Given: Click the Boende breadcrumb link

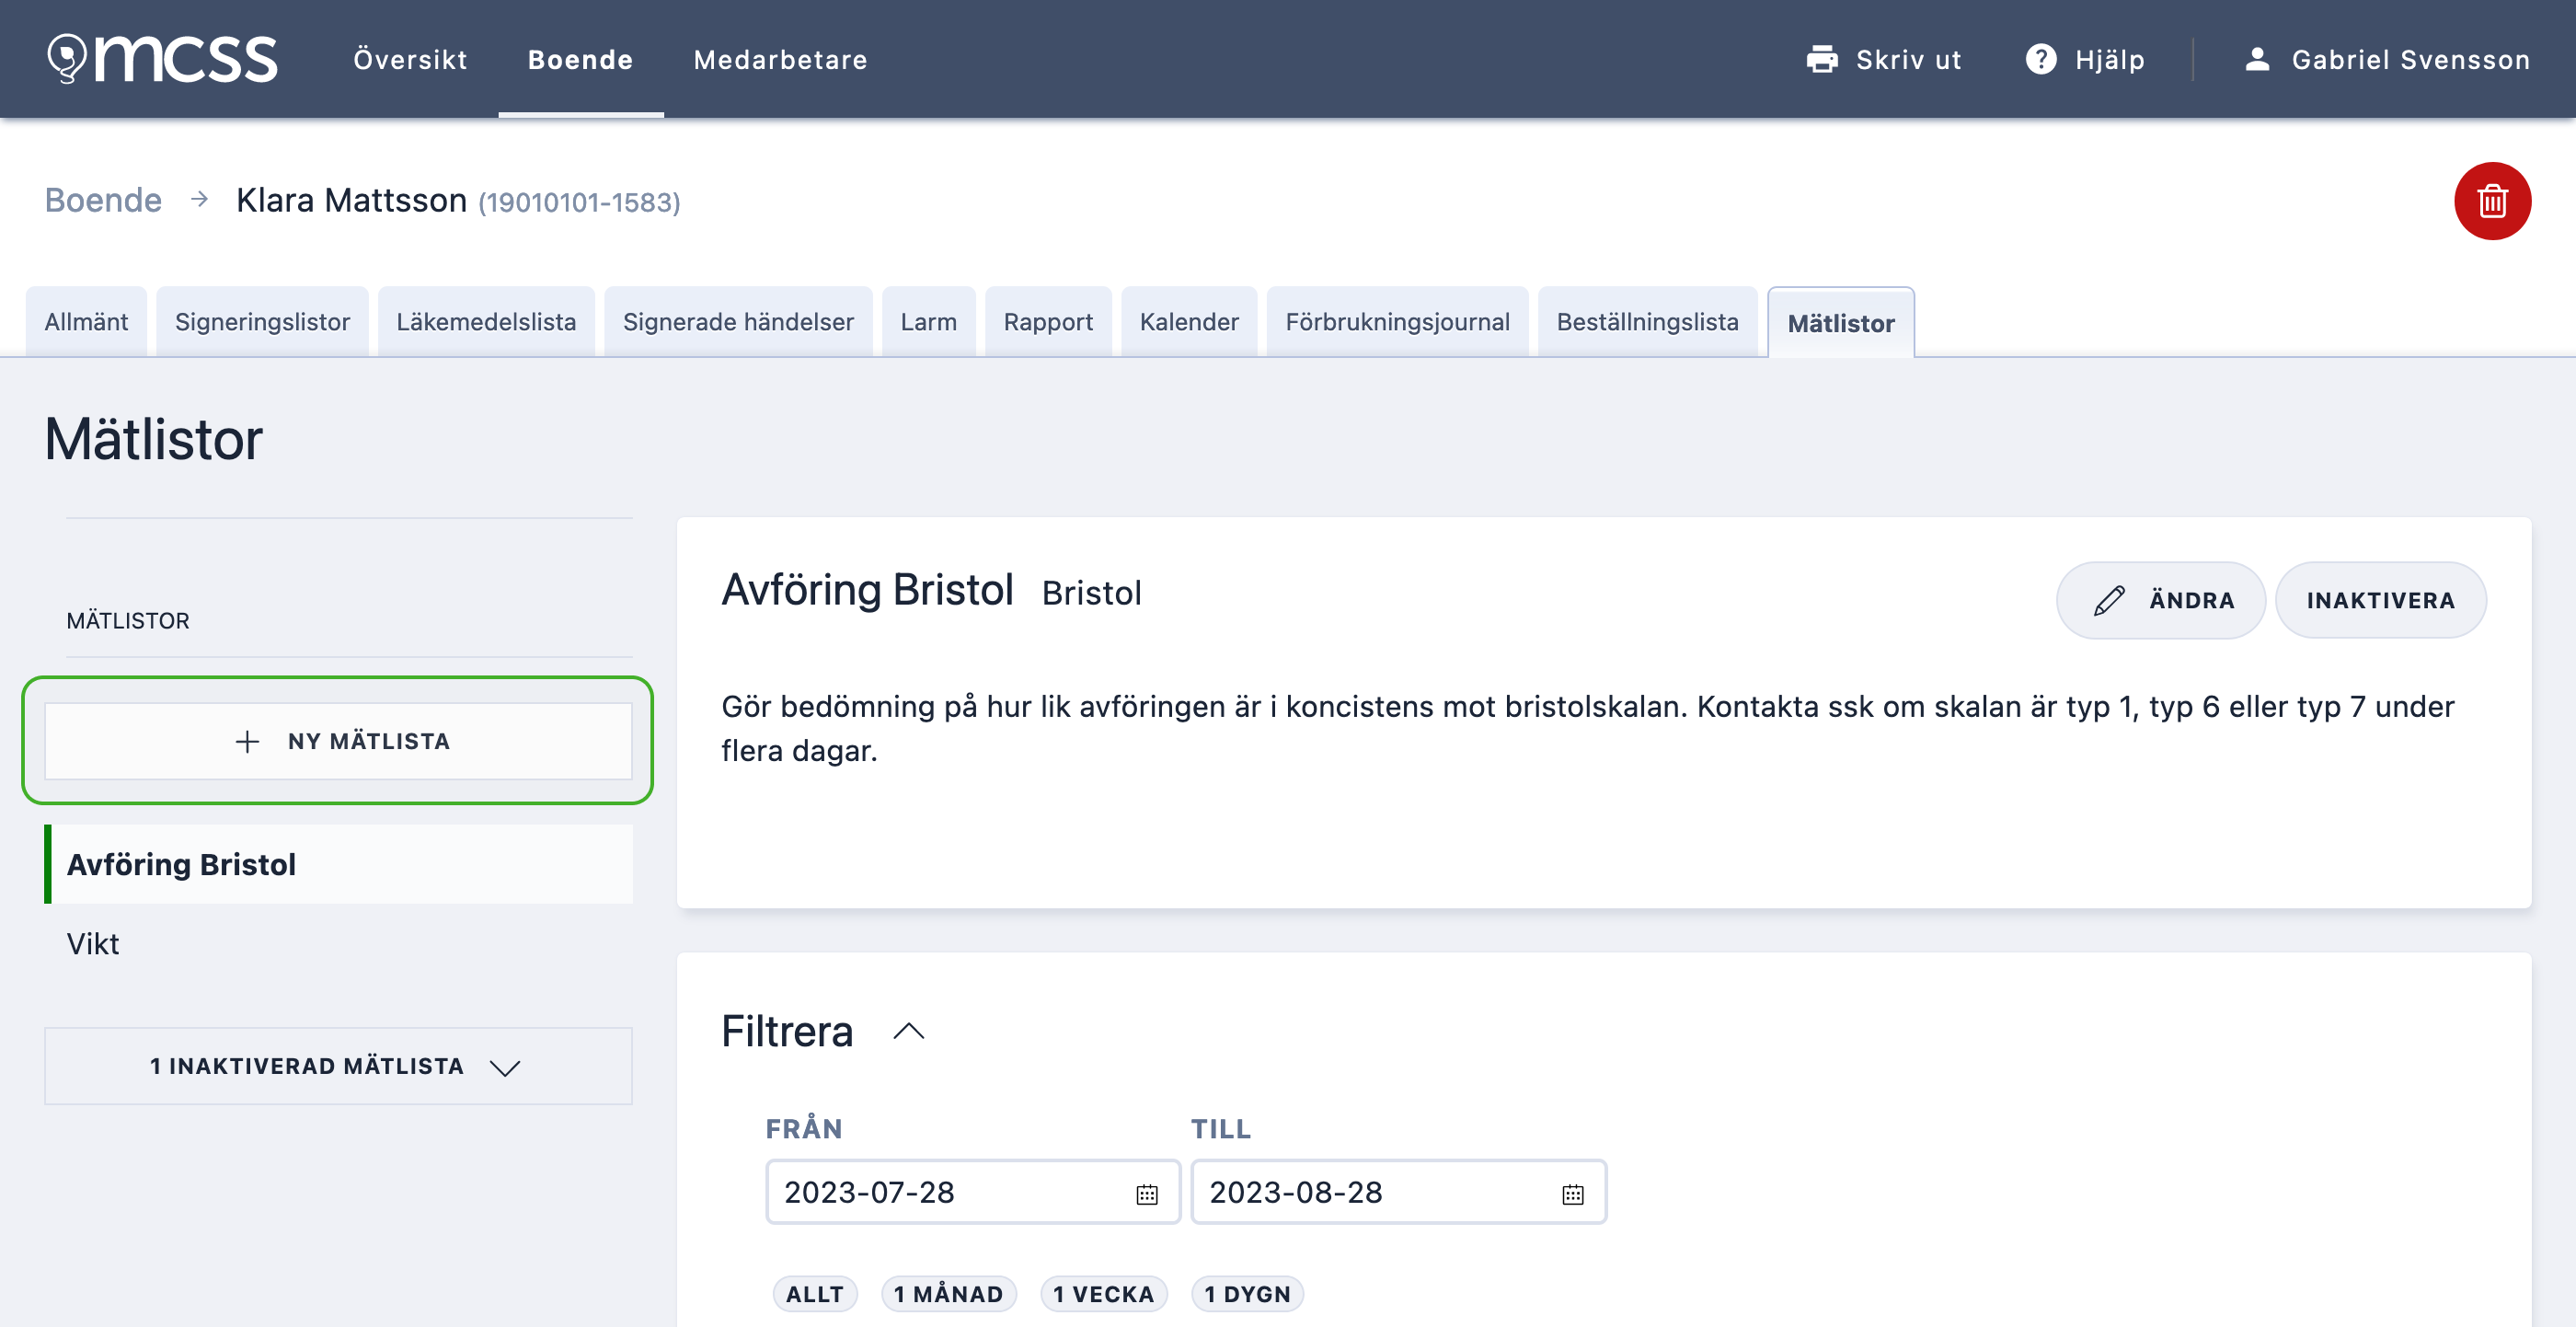Looking at the screenshot, I should click(103, 200).
